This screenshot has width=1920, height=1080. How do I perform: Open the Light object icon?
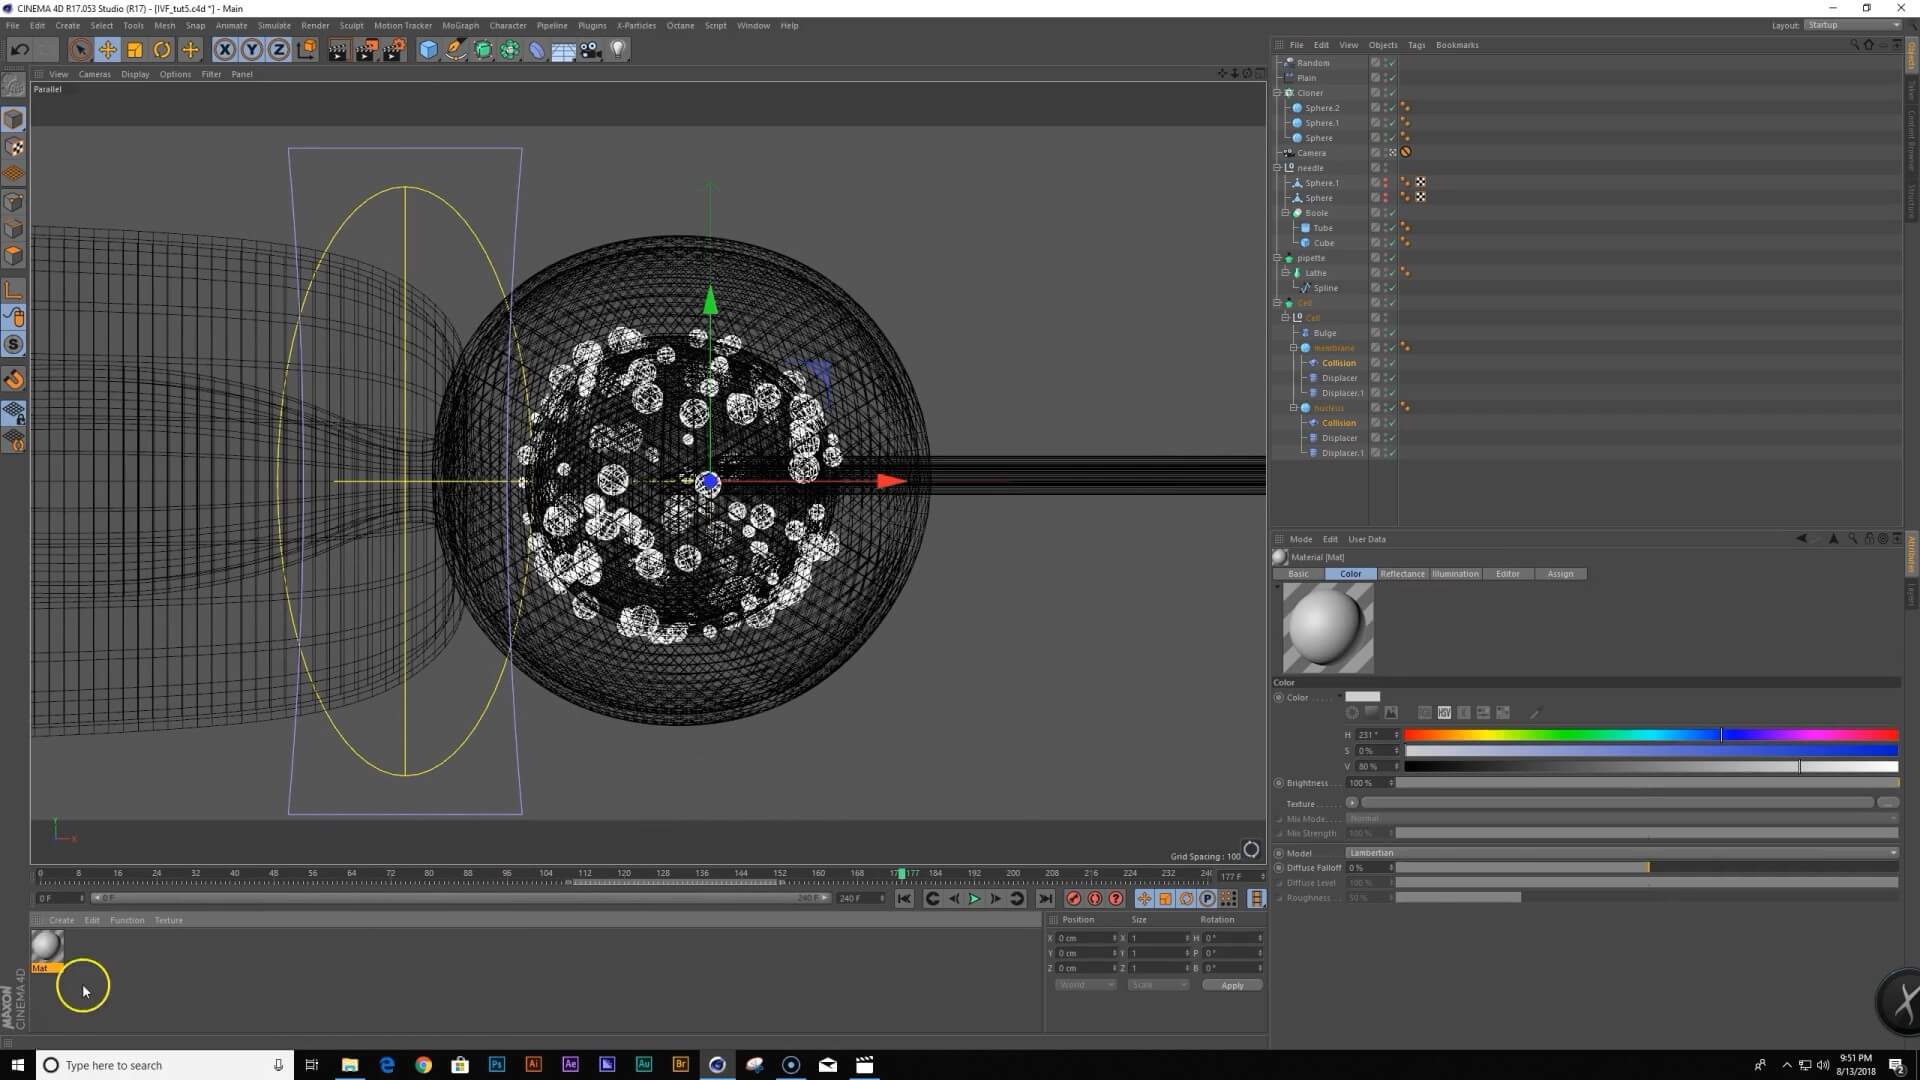pyautogui.click(x=618, y=49)
